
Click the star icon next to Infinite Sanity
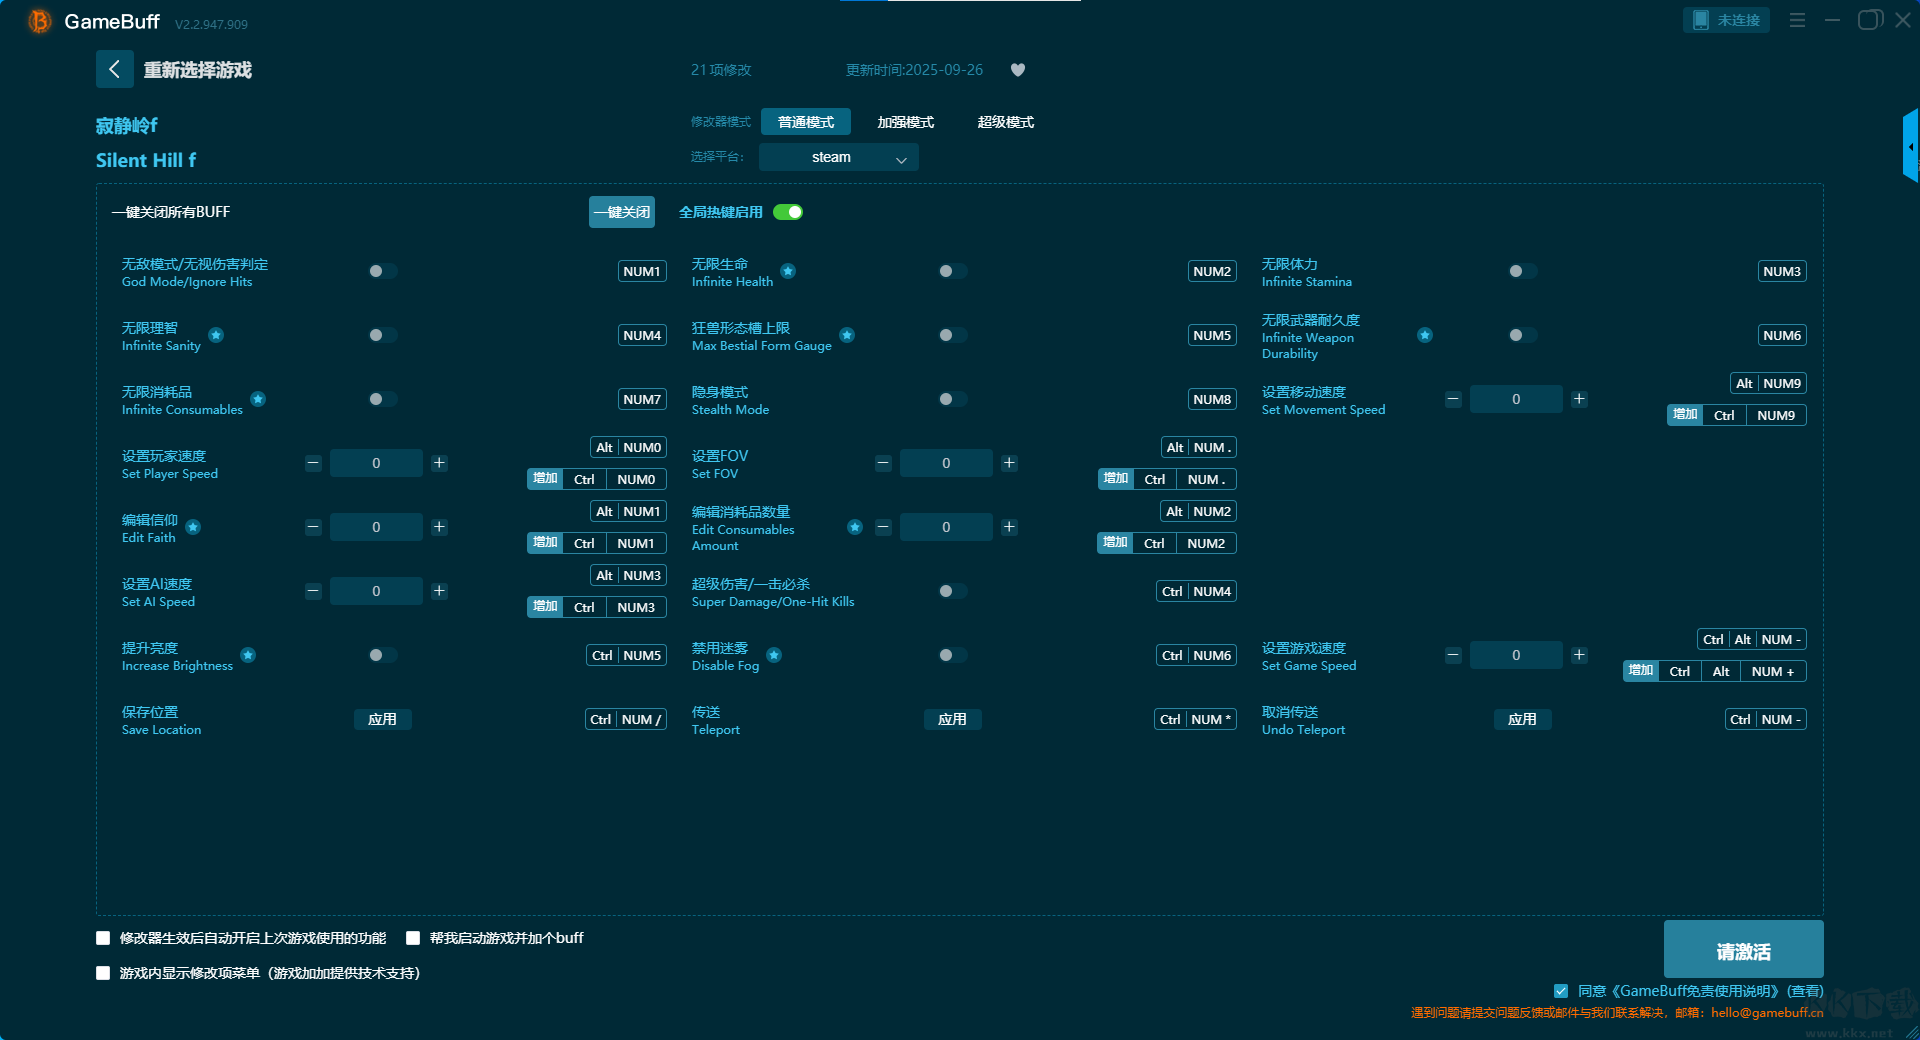point(216,335)
